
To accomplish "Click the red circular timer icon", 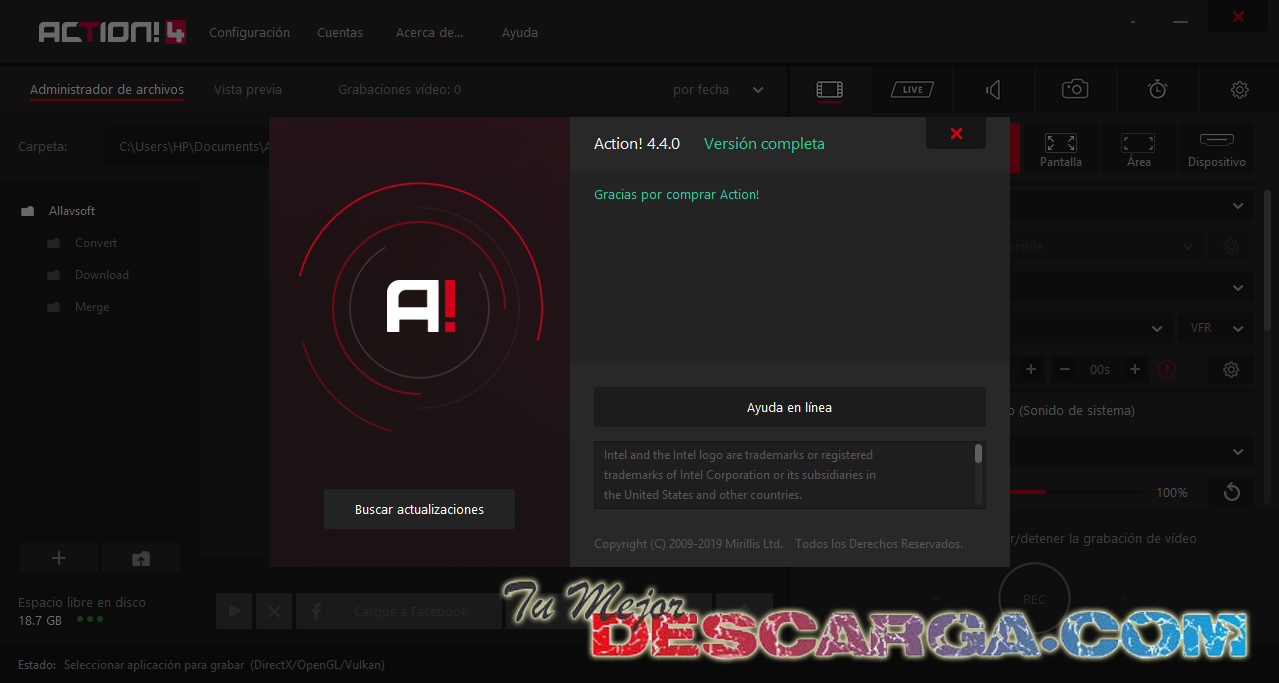I will coord(1167,369).
